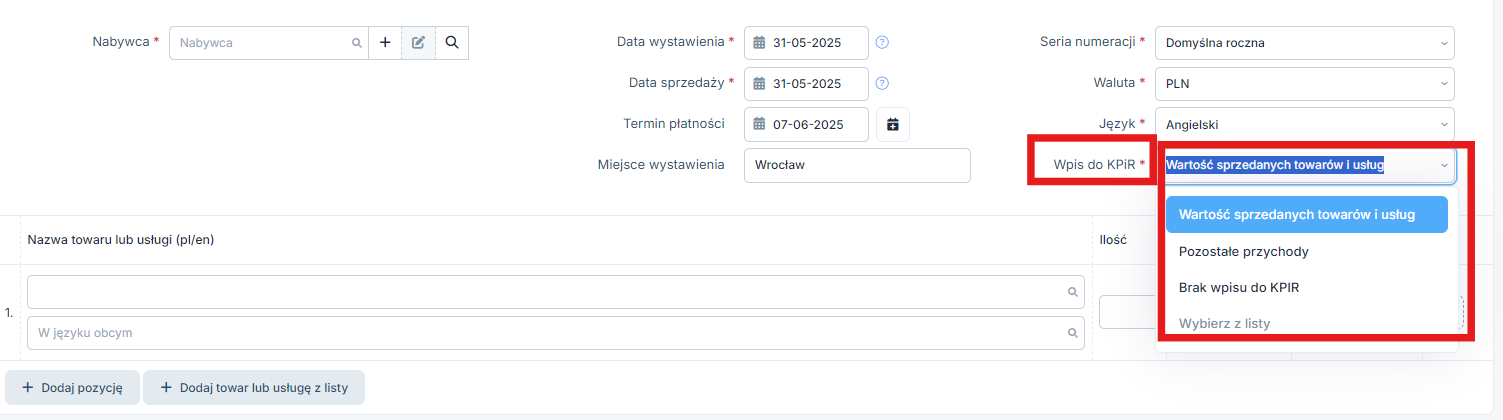Open help icon beside Data wystawienia
Viewport: 1503px width, 420px height.
[882, 43]
